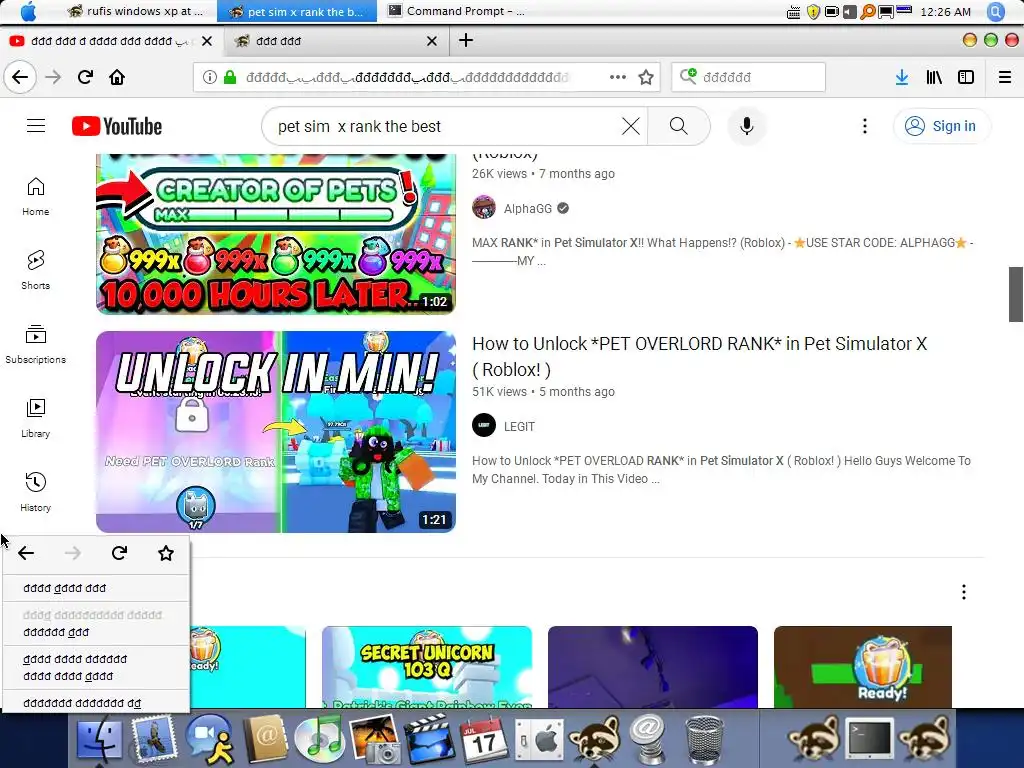Click the blue Spotlight search icon
This screenshot has height=768, width=1024.
pyautogui.click(x=996, y=12)
